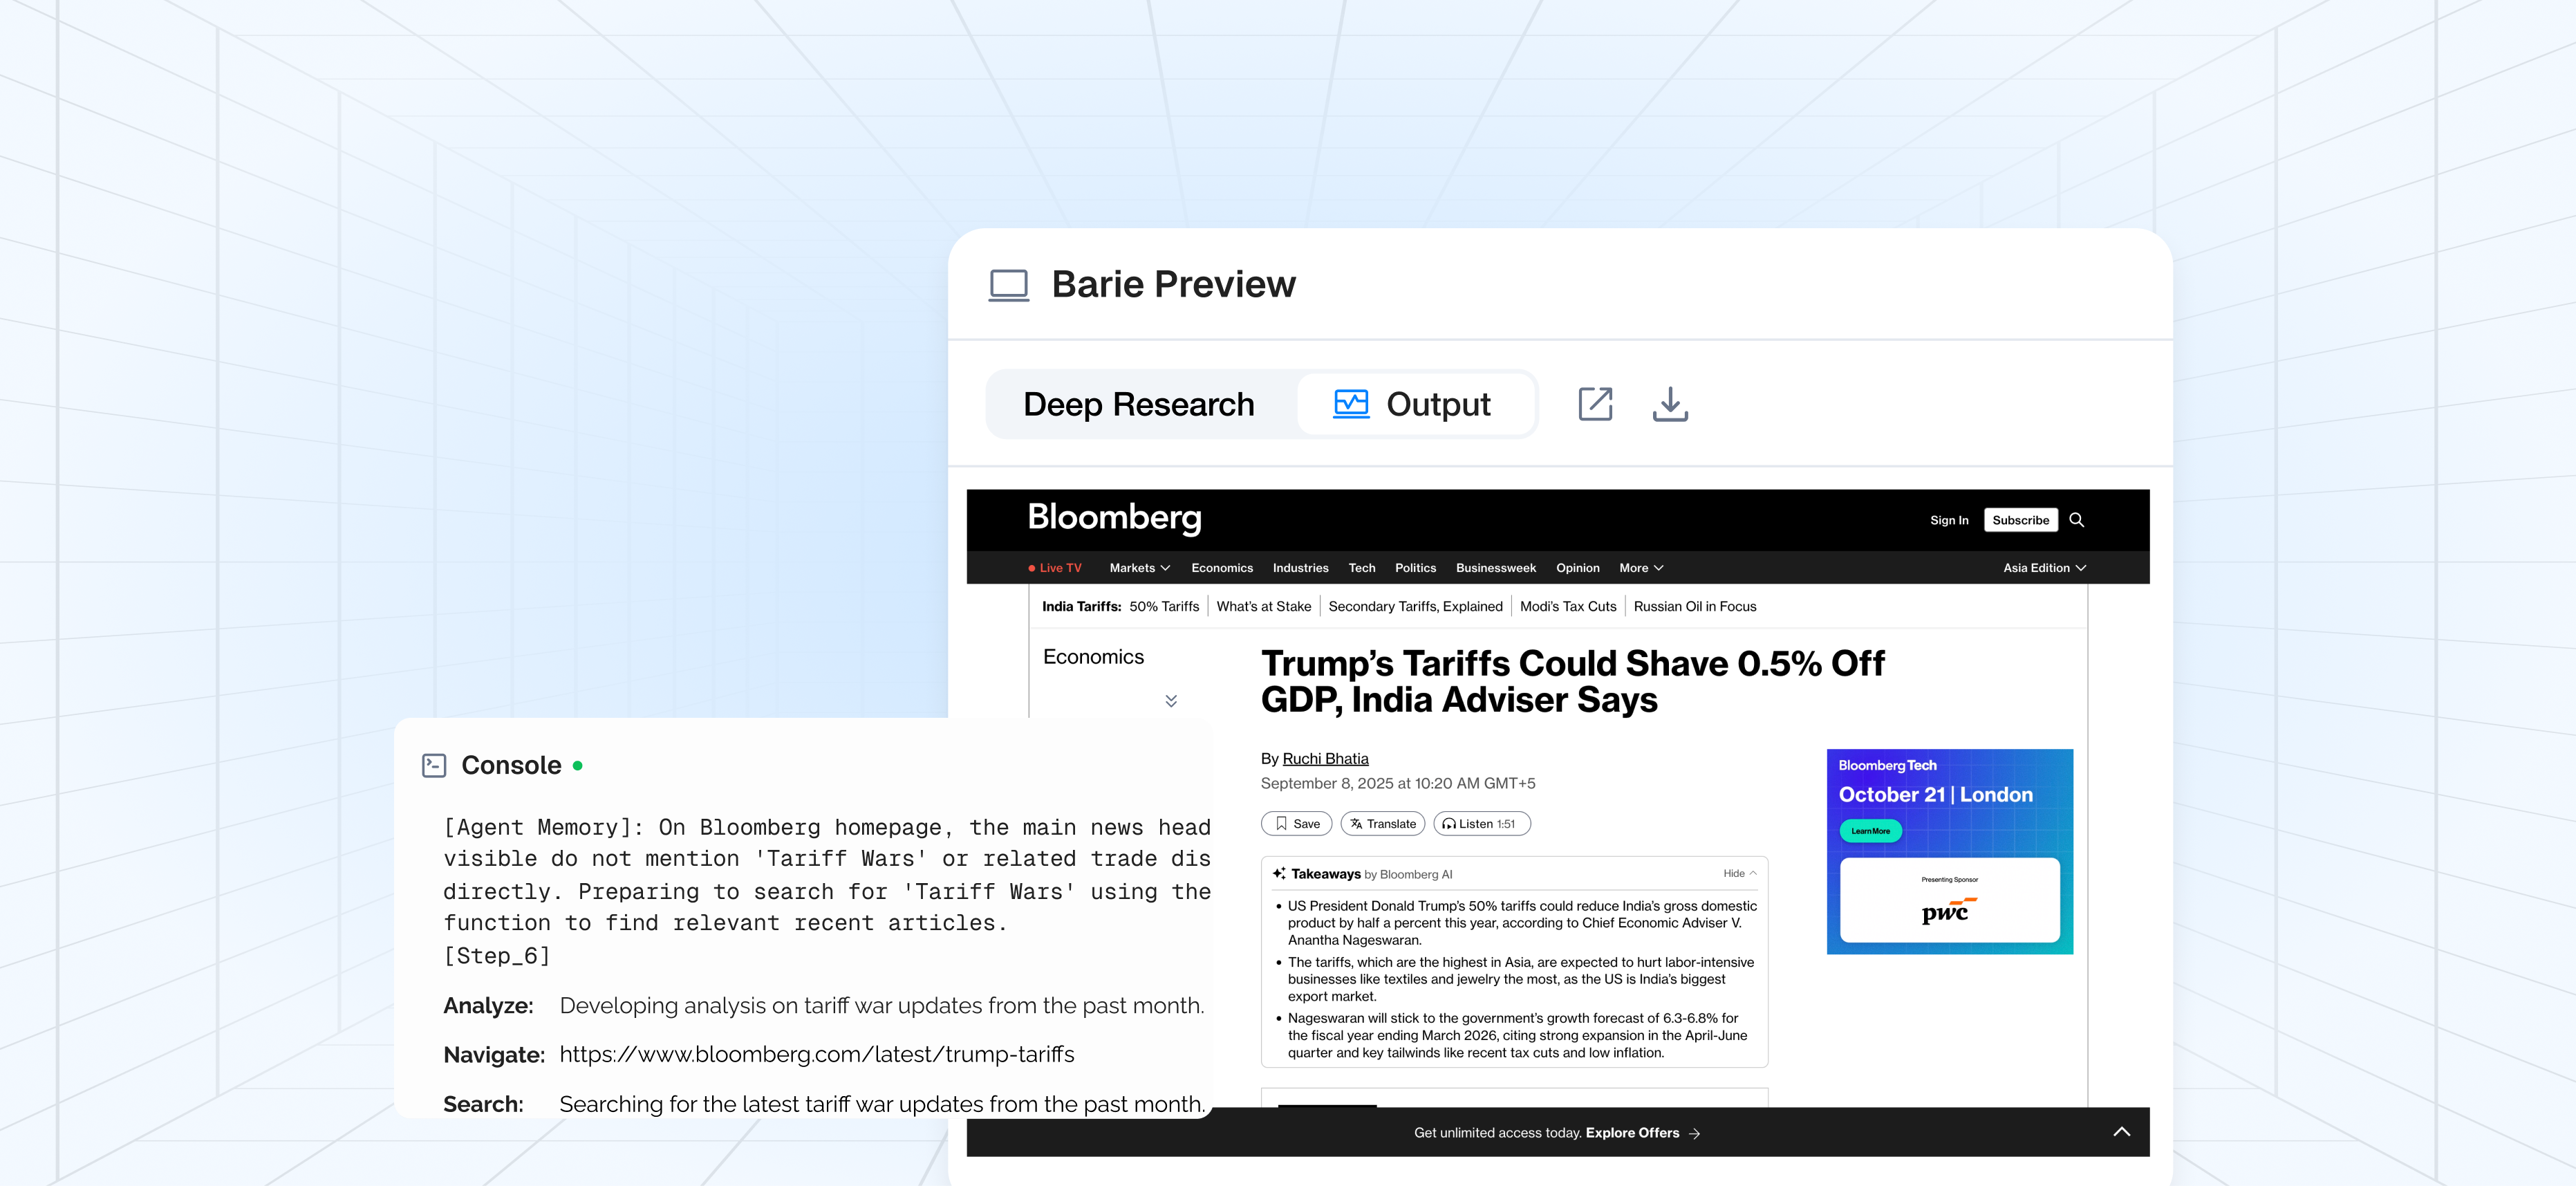The width and height of the screenshot is (2576, 1186).
Task: Click Learn More on Bloomberg Tech ad
Action: tap(1870, 831)
